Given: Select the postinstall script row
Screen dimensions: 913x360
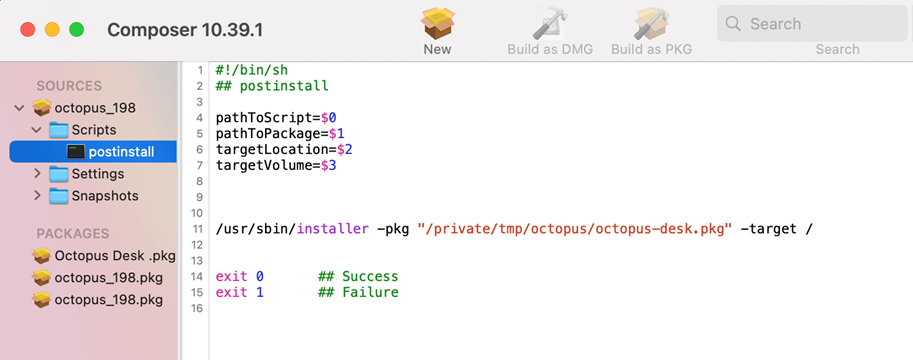Looking at the screenshot, I should point(93,151).
